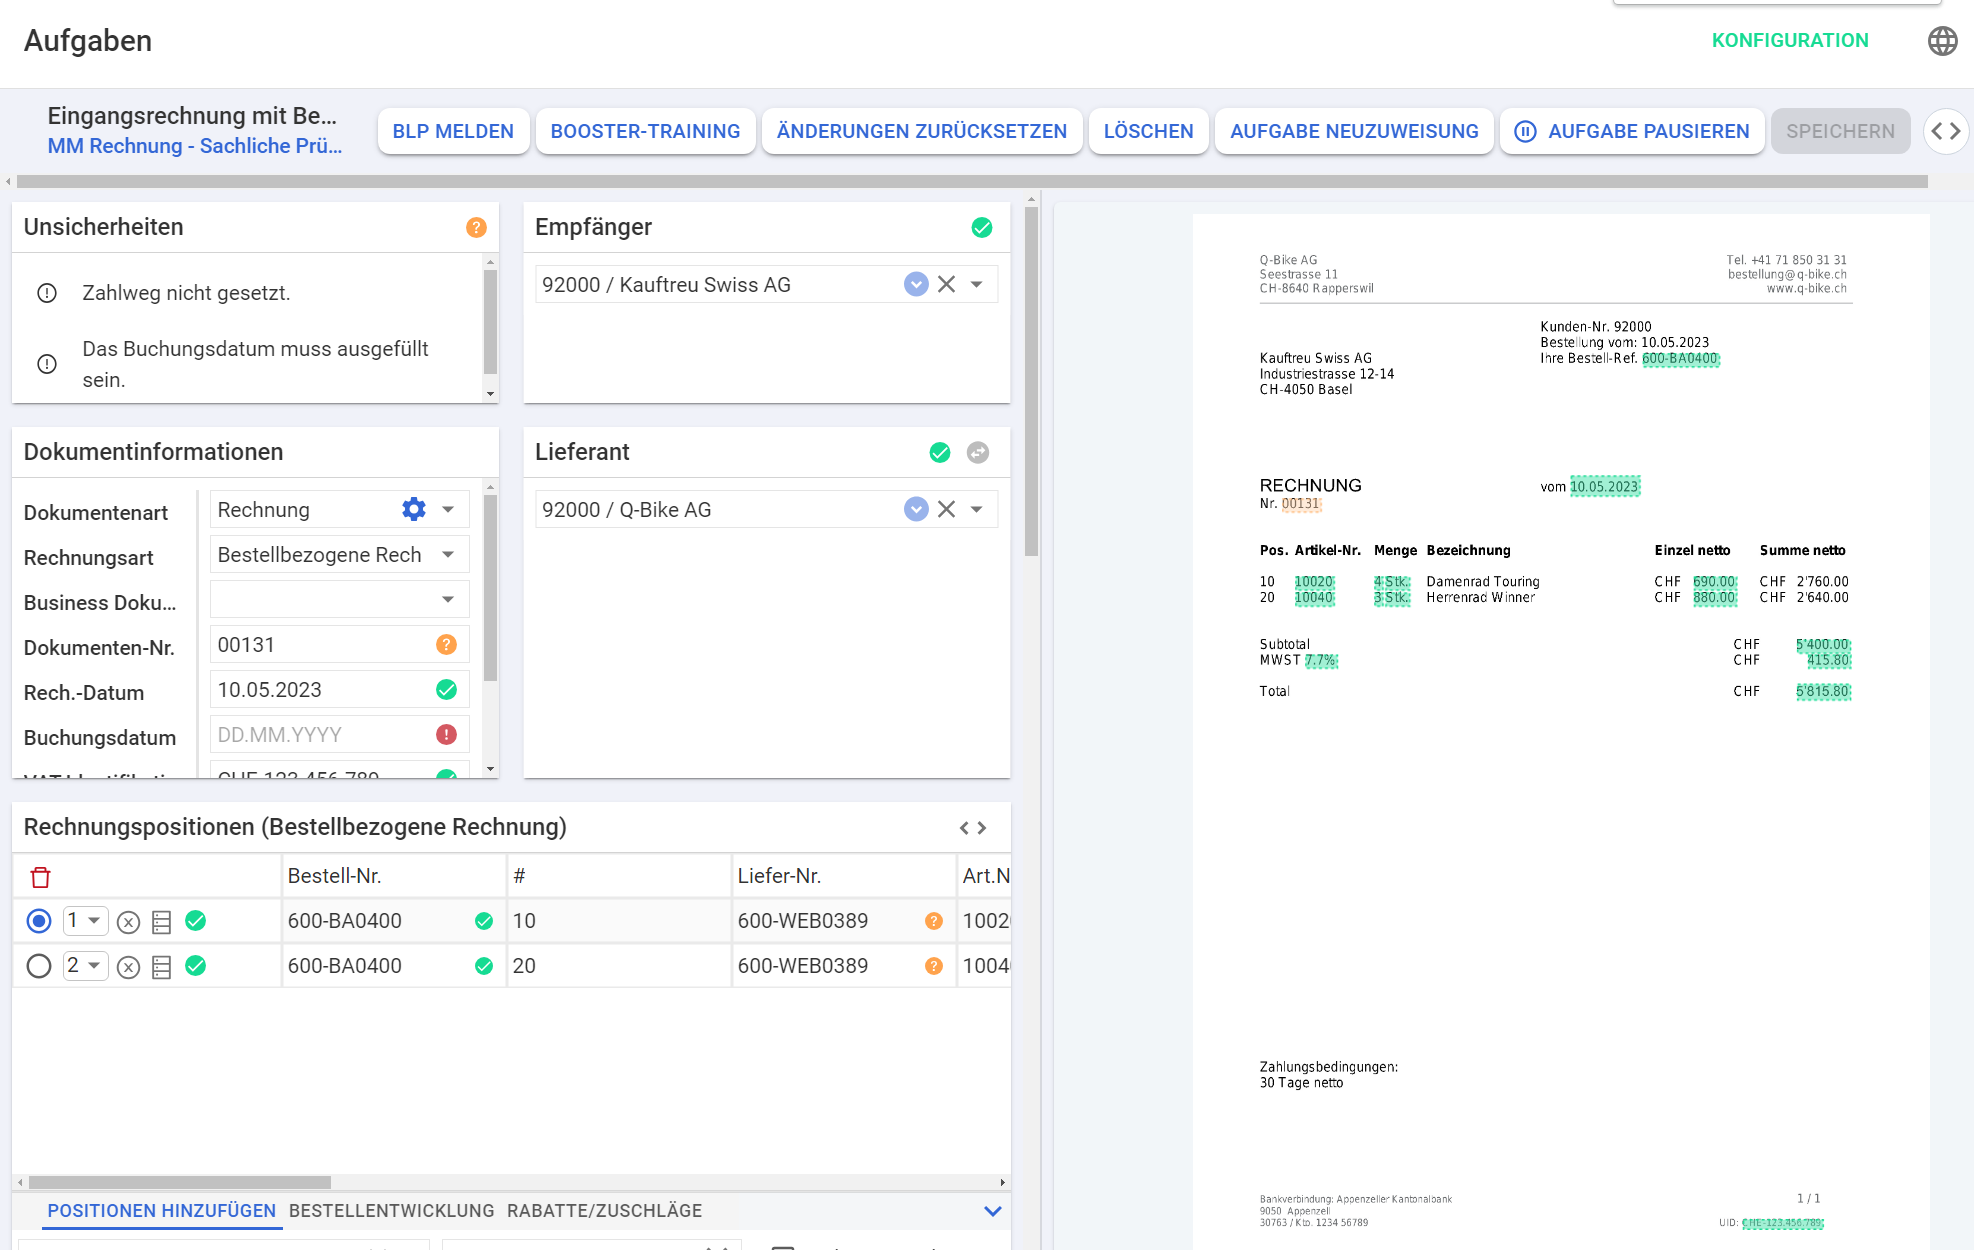Click the circled X icon in row 1

pos(128,922)
